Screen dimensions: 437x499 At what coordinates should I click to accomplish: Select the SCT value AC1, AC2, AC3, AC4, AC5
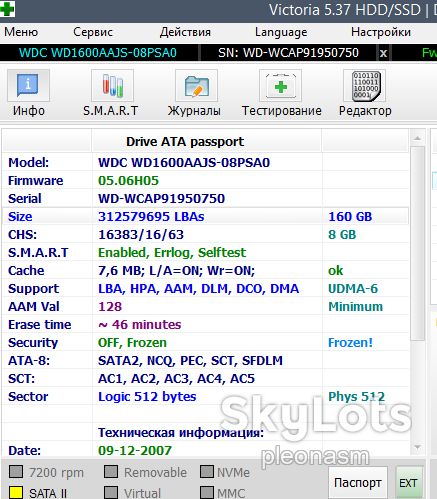[176, 379]
